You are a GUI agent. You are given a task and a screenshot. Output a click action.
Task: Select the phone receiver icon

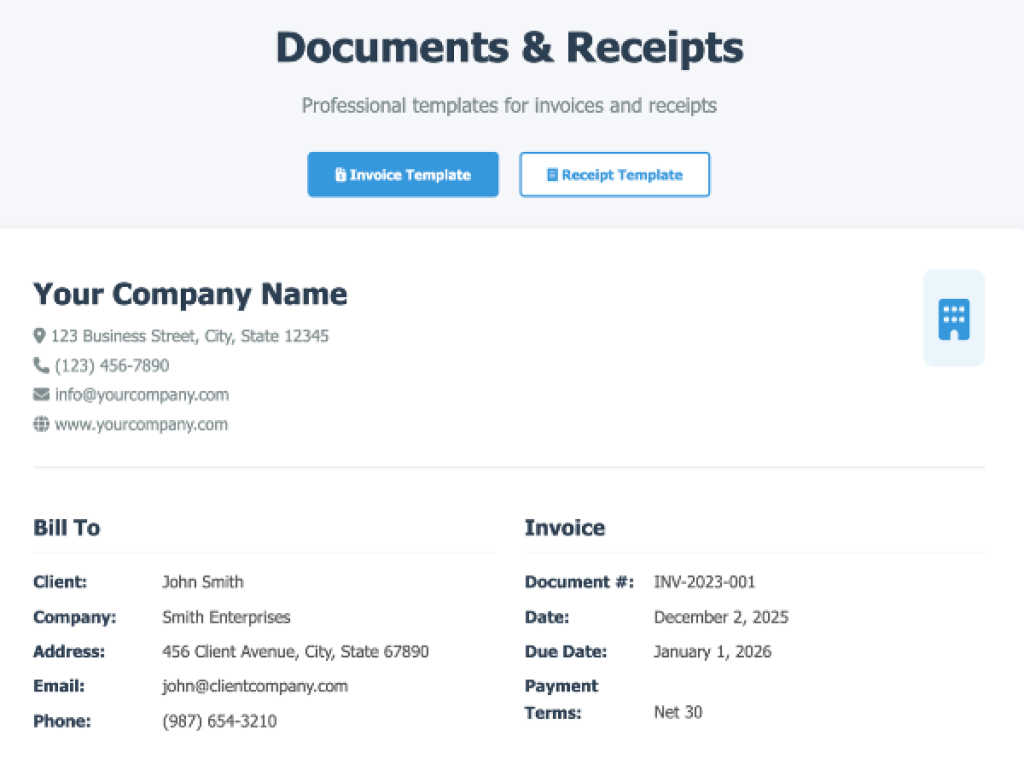[41, 365]
